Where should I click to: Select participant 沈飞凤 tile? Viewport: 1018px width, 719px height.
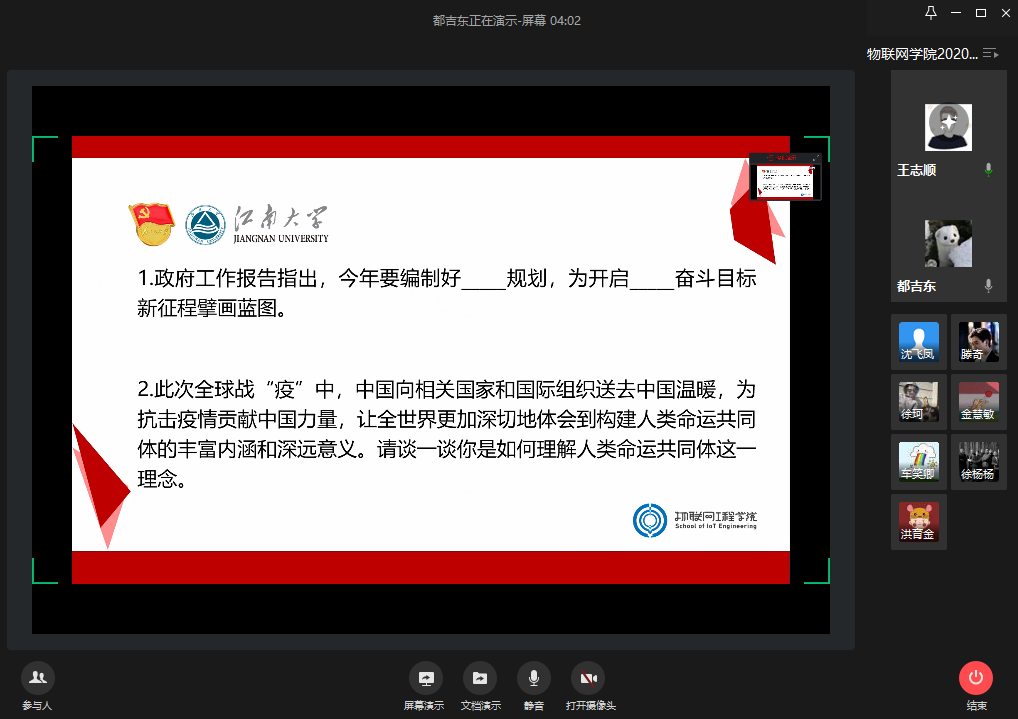(918, 342)
